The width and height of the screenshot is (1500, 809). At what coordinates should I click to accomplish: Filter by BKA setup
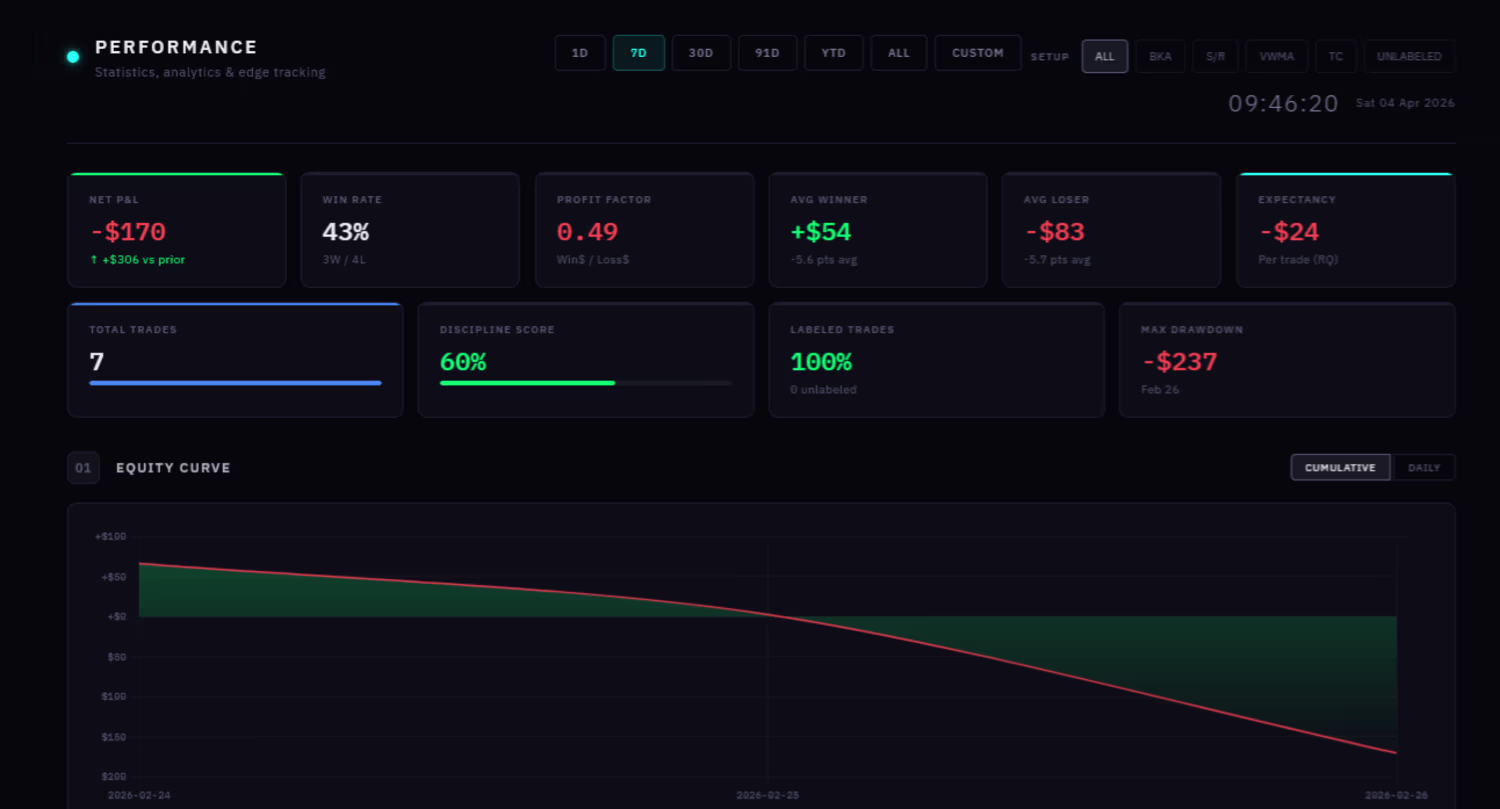1160,57
